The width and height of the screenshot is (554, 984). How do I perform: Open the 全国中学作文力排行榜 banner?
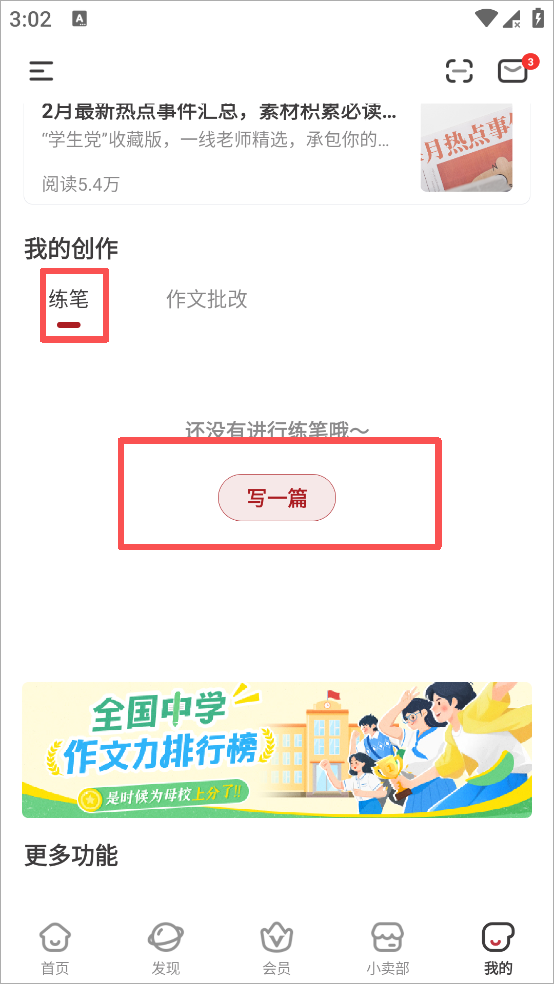click(x=277, y=750)
